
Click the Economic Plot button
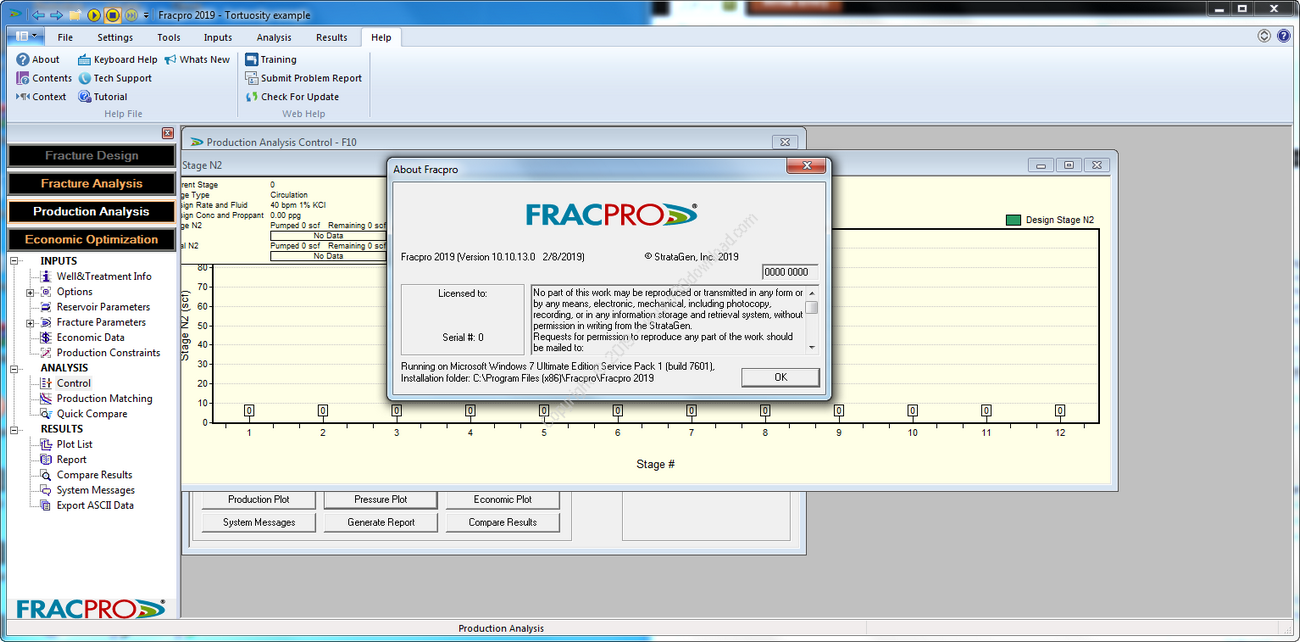[x=502, y=499]
